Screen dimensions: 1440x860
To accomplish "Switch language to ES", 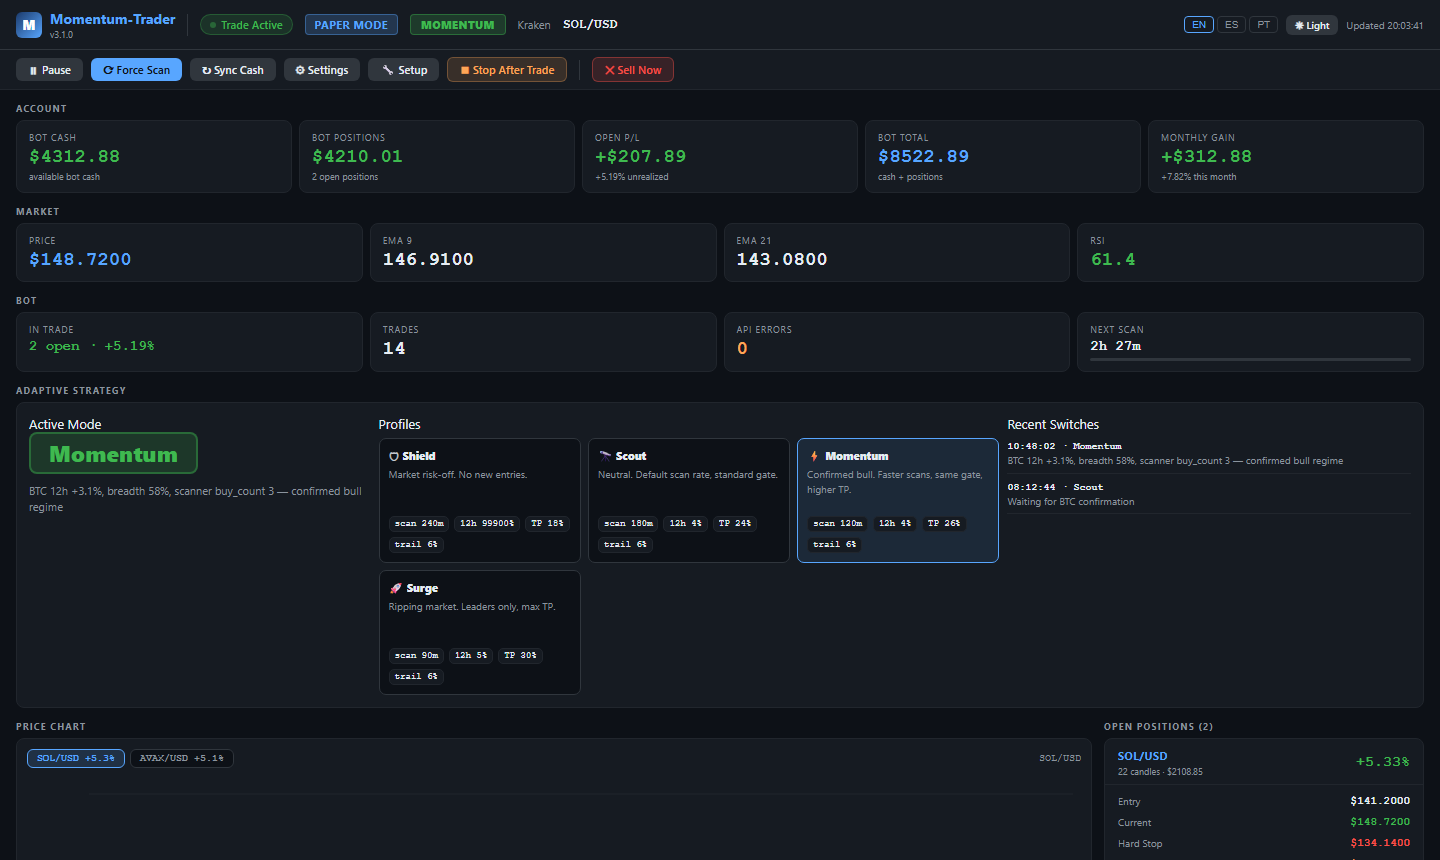I will coord(1232,25).
